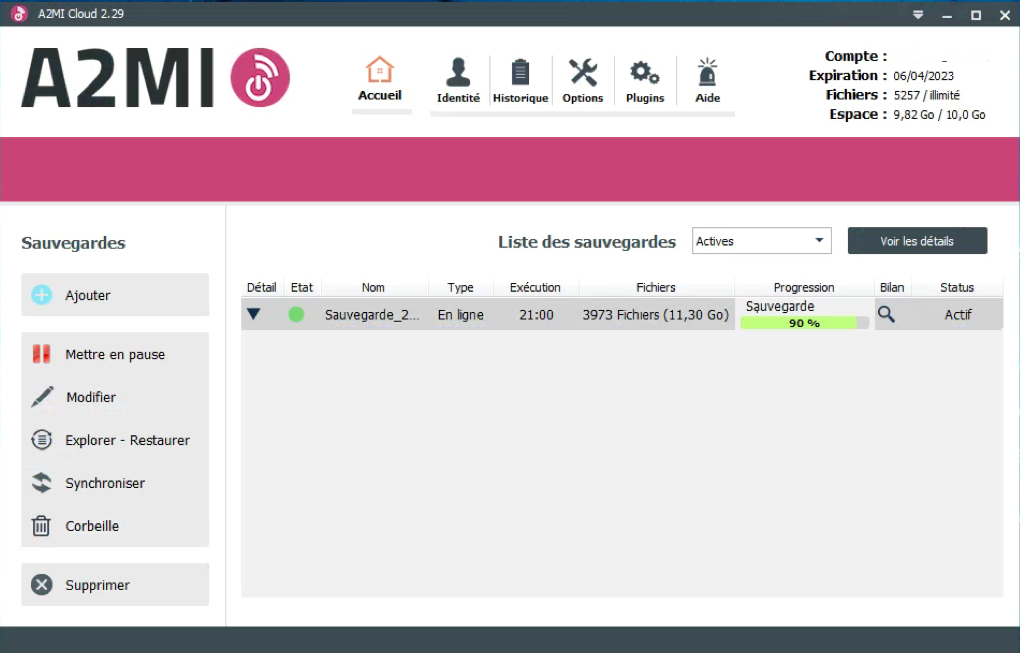Sort by the Status column header
The height and width of the screenshot is (653, 1020).
click(957, 287)
